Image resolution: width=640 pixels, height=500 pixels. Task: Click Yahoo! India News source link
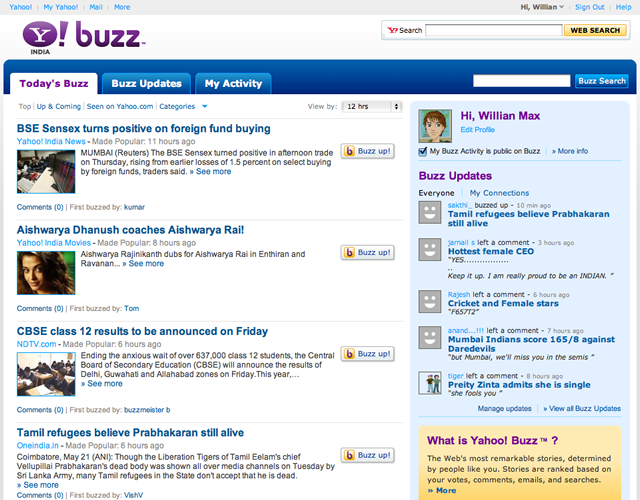coord(51,142)
